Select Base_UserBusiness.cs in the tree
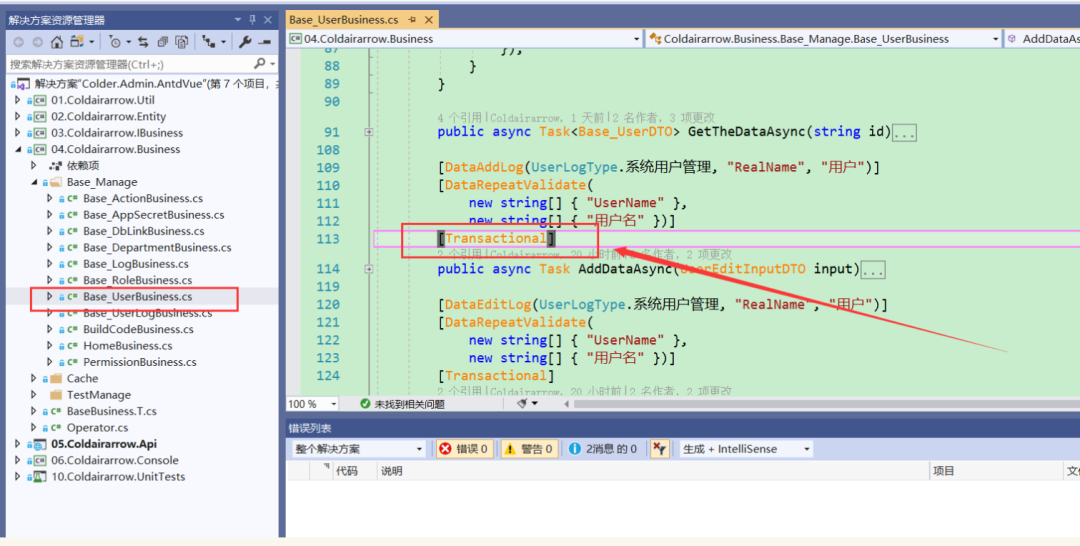1080x546 pixels. click(x=138, y=297)
